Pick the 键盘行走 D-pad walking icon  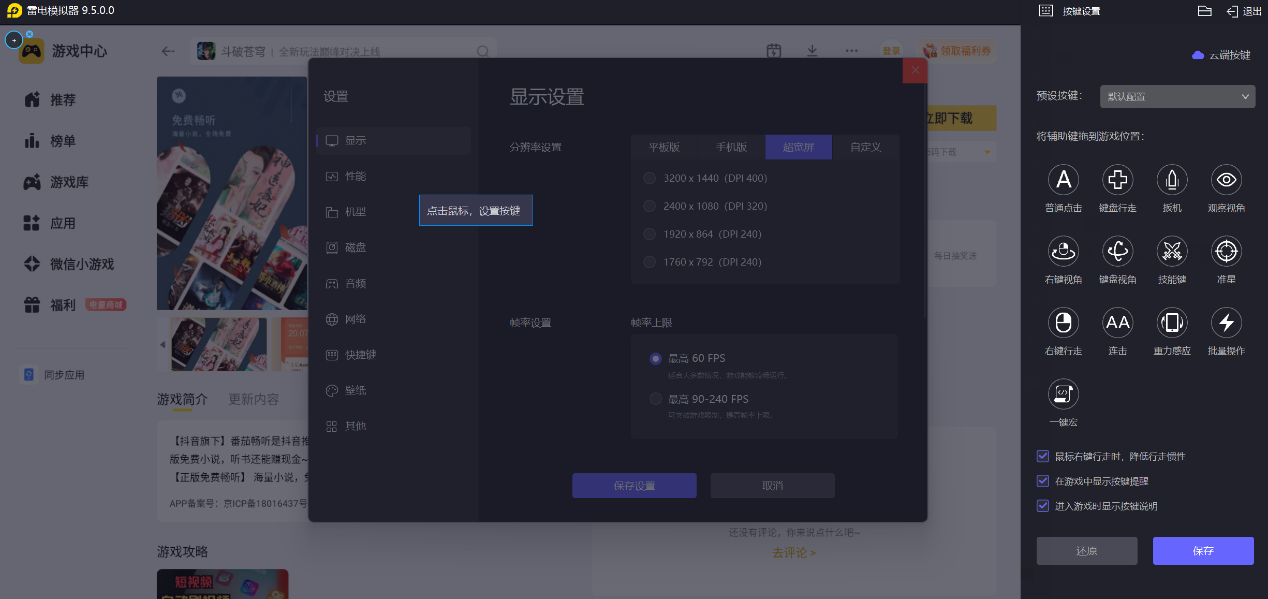point(1117,180)
